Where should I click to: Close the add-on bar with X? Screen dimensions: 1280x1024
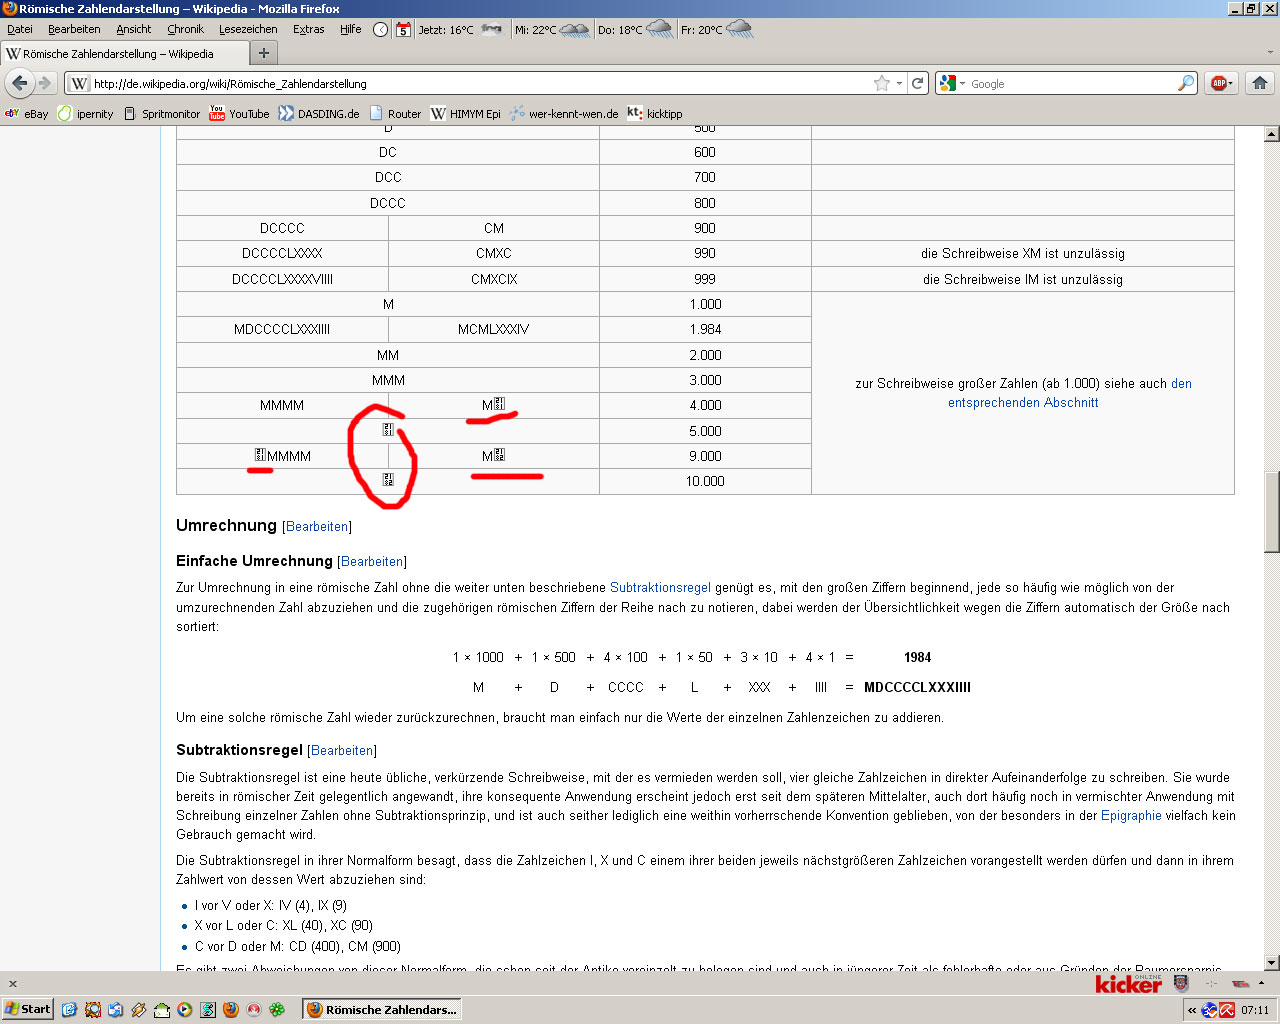click(13, 984)
